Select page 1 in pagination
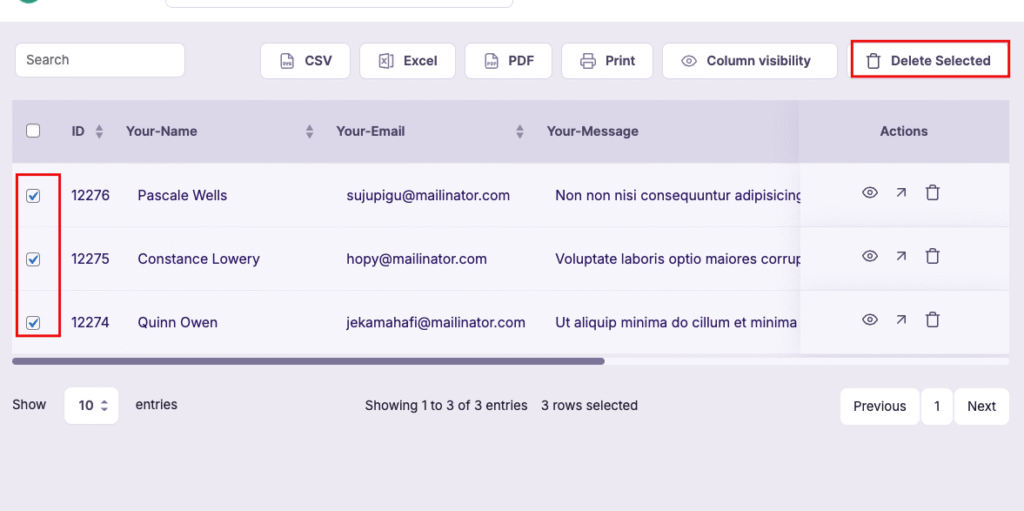The width and height of the screenshot is (1024, 511). (937, 406)
